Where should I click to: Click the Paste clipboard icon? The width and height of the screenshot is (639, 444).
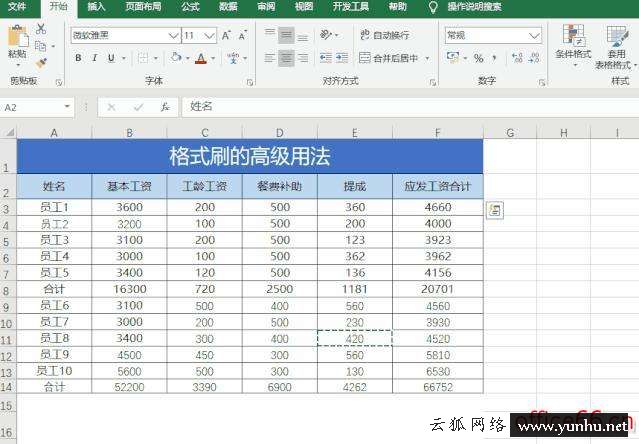point(18,37)
